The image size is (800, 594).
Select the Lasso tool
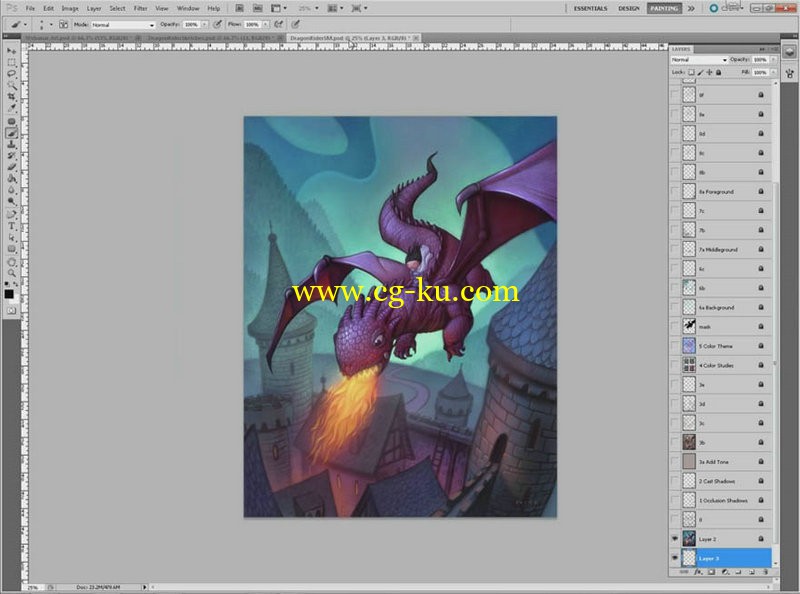click(x=11, y=73)
